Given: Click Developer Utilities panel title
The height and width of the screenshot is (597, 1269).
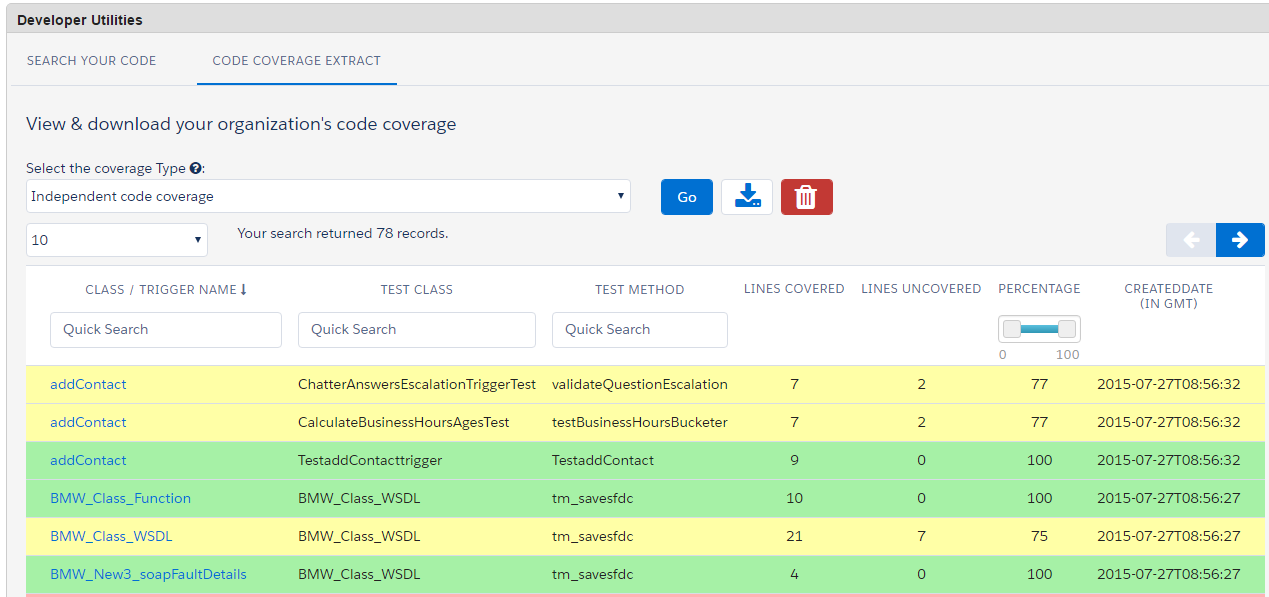Looking at the screenshot, I should [80, 20].
